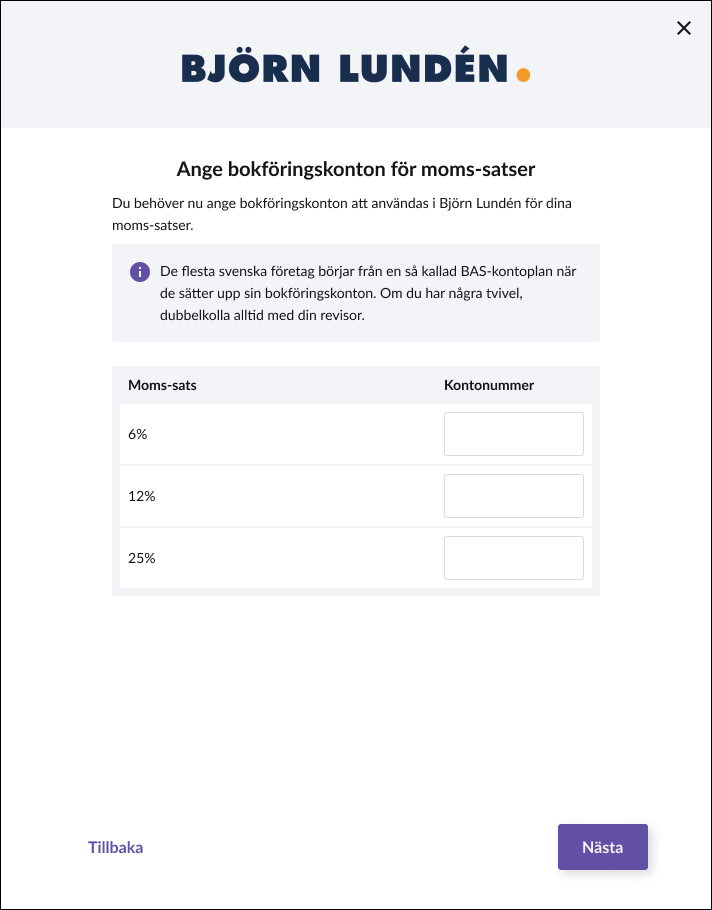Focus the account number field for 25%
The height and width of the screenshot is (910, 712).
514,558
